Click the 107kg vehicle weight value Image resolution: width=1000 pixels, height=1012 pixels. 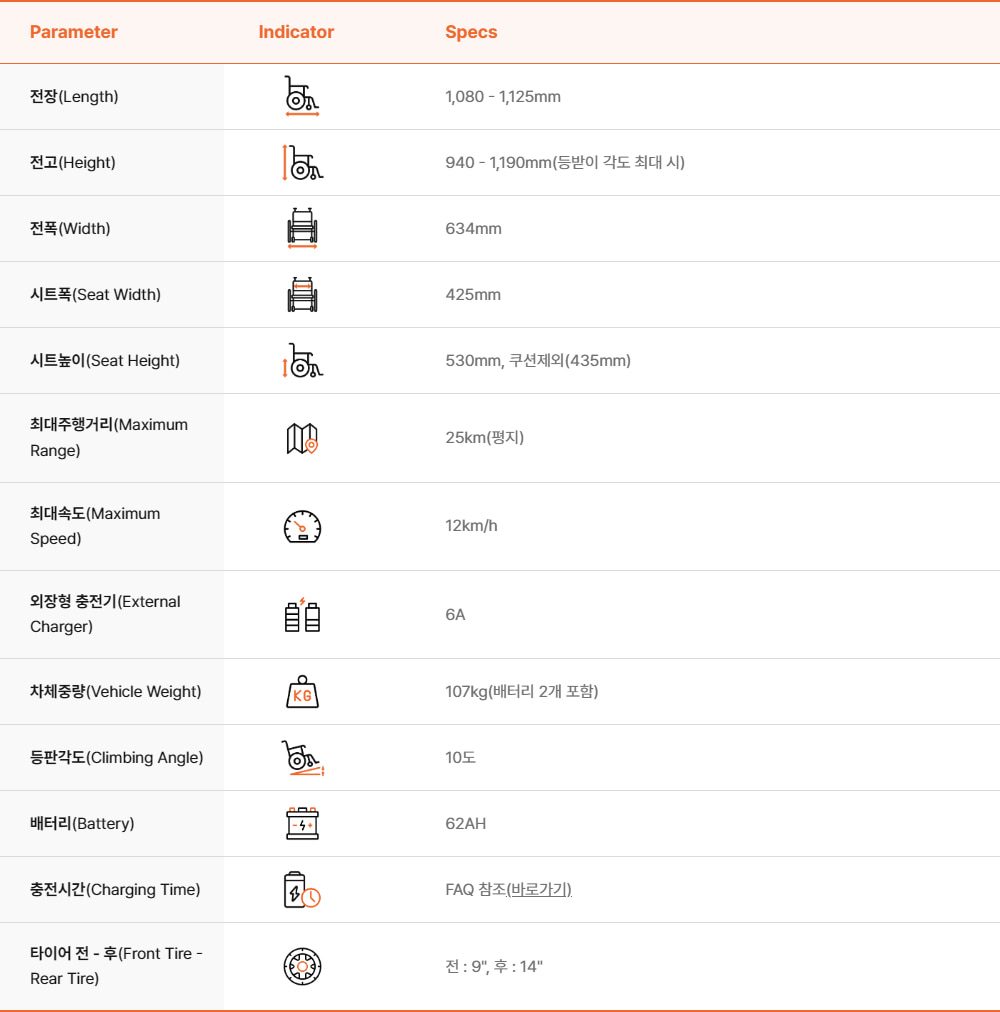(522, 691)
